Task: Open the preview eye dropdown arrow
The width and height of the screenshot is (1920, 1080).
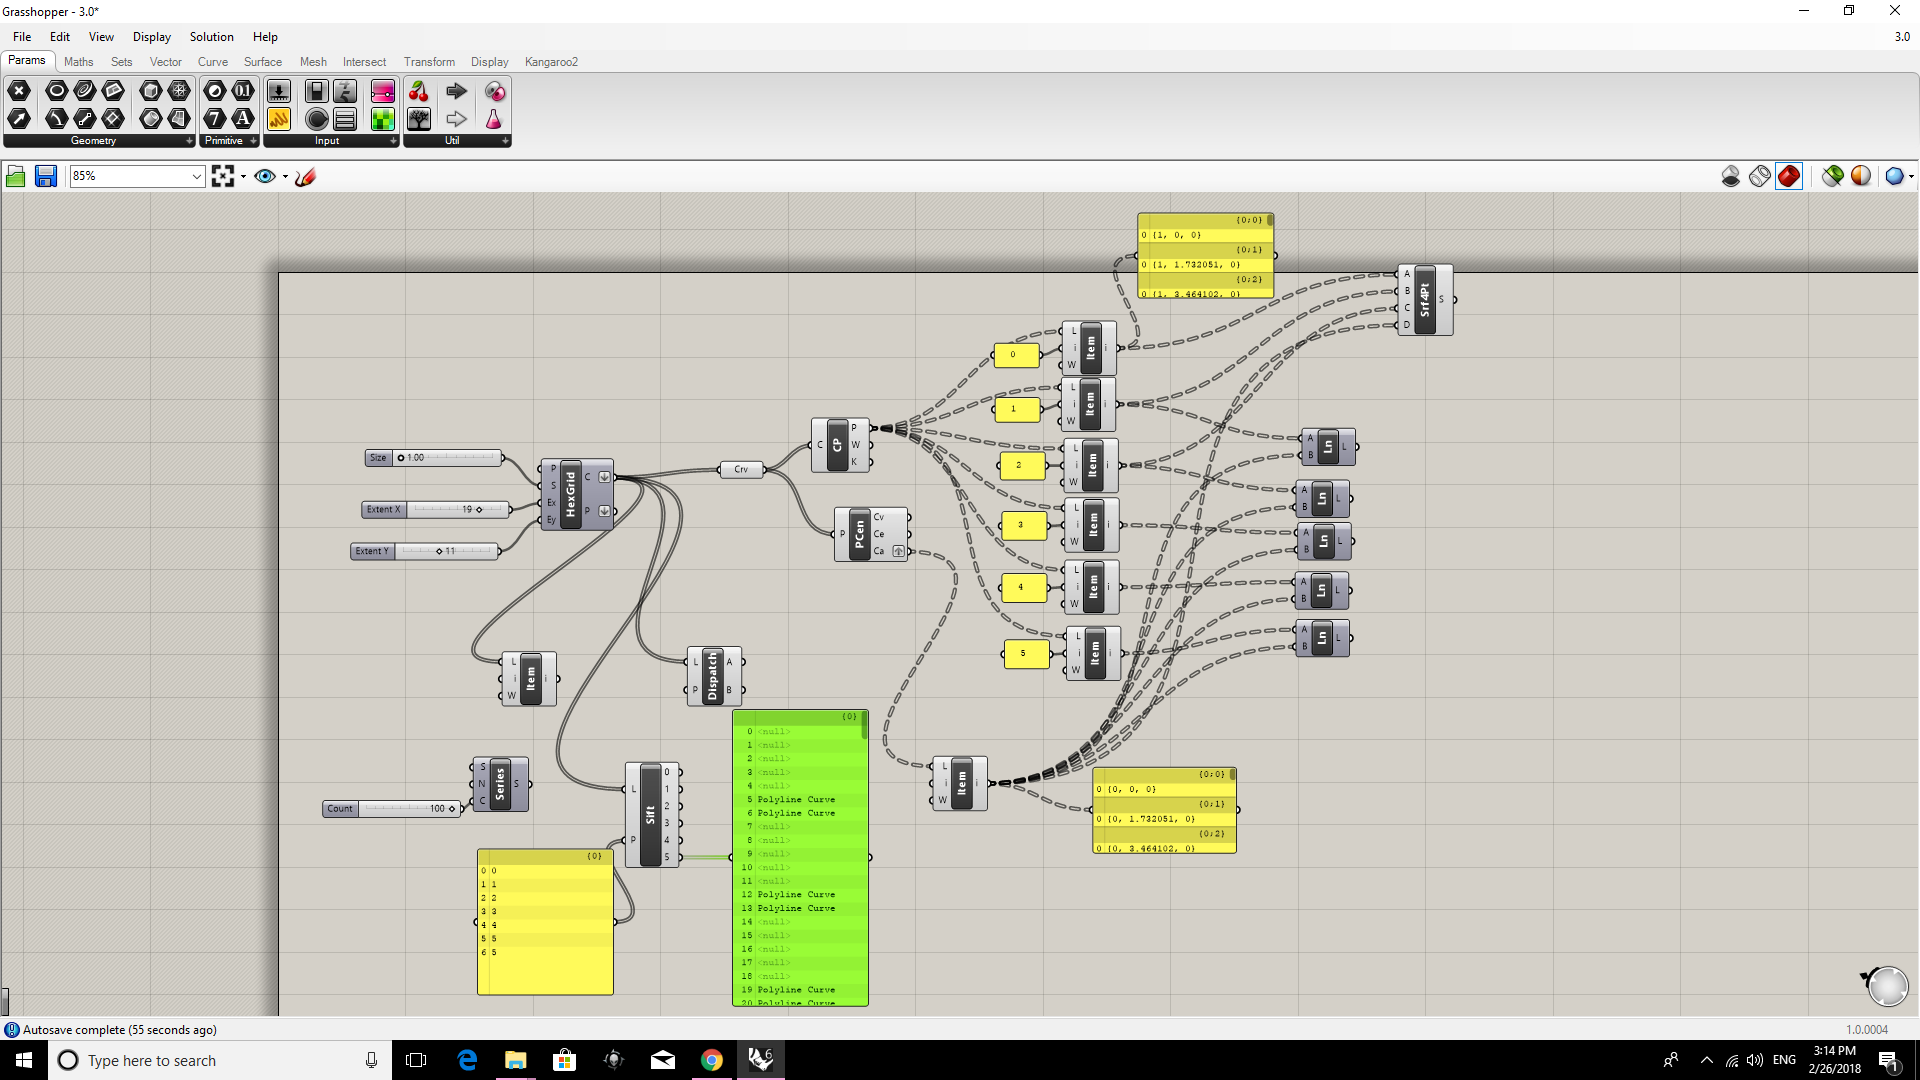Action: [x=285, y=177]
